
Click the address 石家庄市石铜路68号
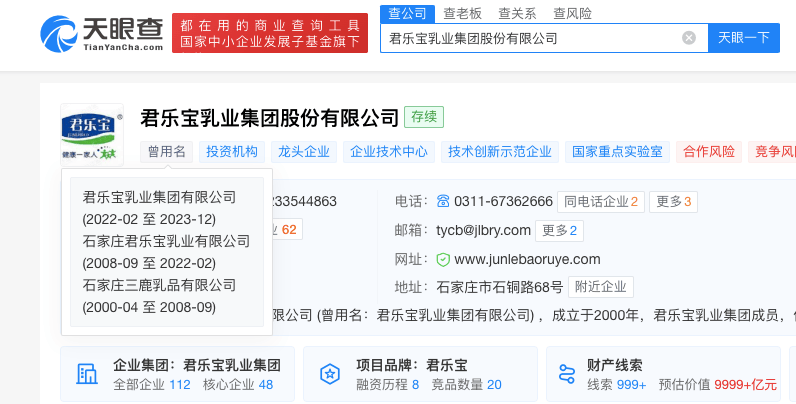(500, 287)
